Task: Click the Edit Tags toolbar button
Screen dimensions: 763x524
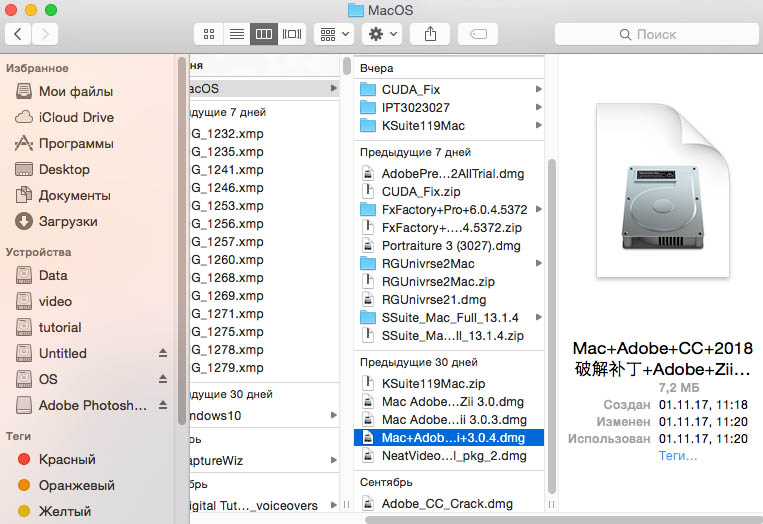Action: pos(478,34)
